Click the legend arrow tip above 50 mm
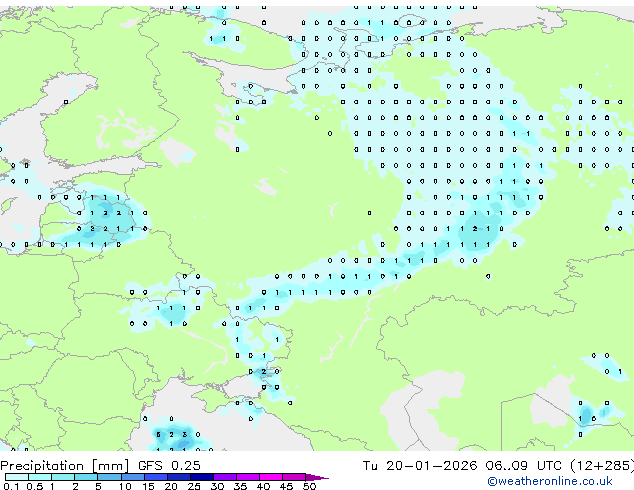 point(317,477)
